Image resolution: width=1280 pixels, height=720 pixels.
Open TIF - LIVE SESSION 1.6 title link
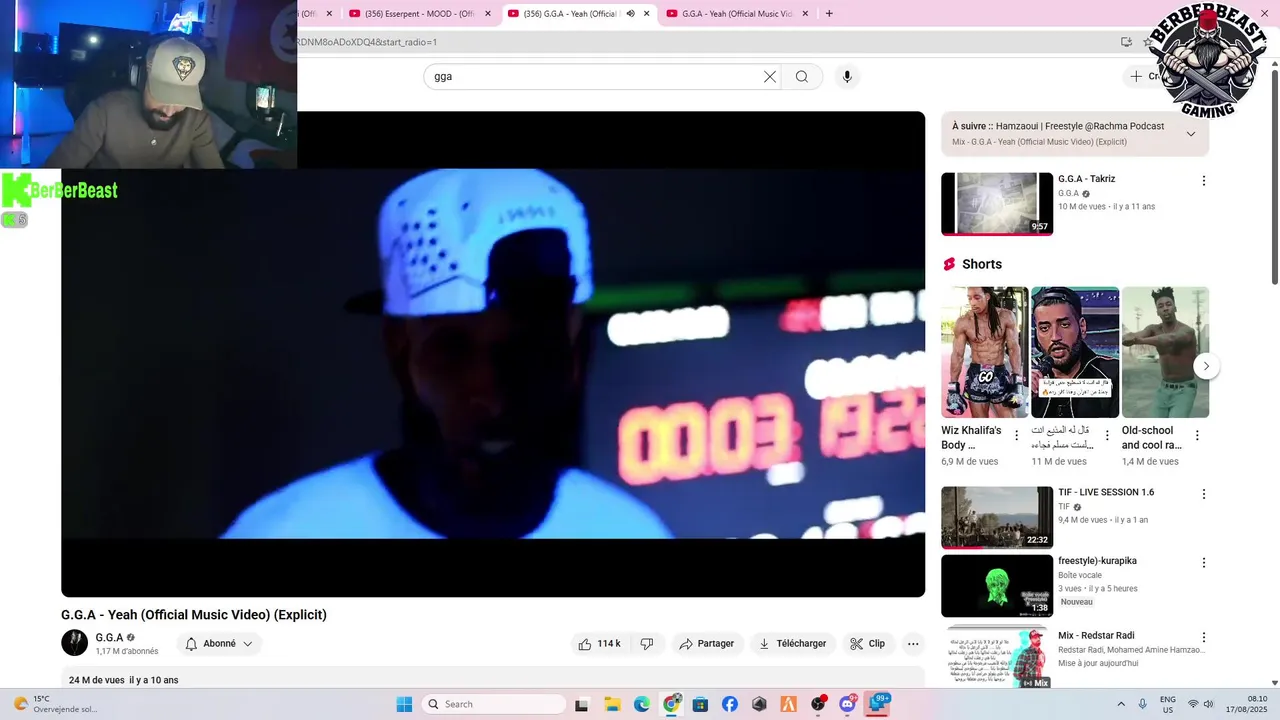[1106, 492]
